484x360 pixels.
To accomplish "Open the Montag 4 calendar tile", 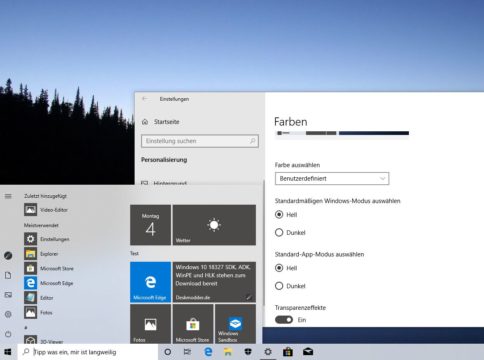I will pyautogui.click(x=150, y=225).
